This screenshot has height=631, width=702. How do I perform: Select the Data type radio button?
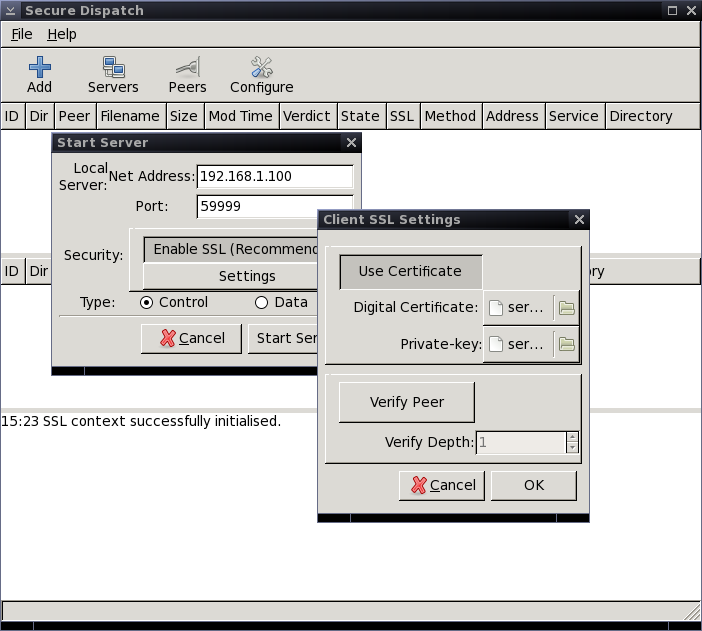click(x=262, y=302)
